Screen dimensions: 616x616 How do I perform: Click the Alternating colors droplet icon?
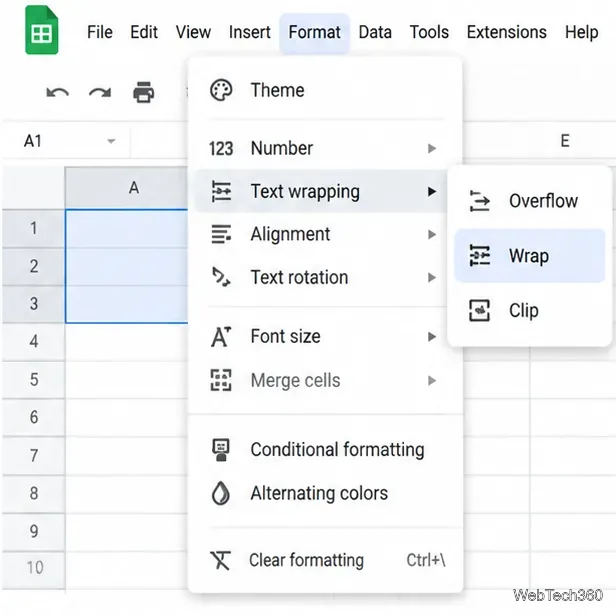(221, 493)
